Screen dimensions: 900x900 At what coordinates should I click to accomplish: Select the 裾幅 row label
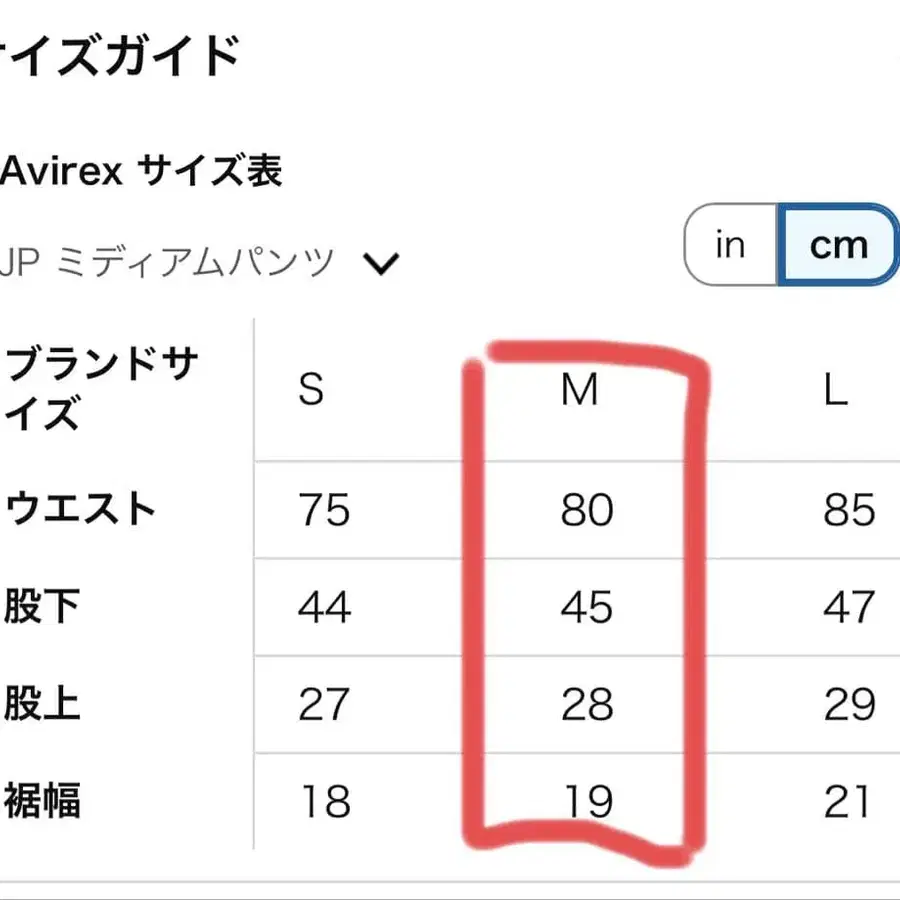[x=47, y=802]
